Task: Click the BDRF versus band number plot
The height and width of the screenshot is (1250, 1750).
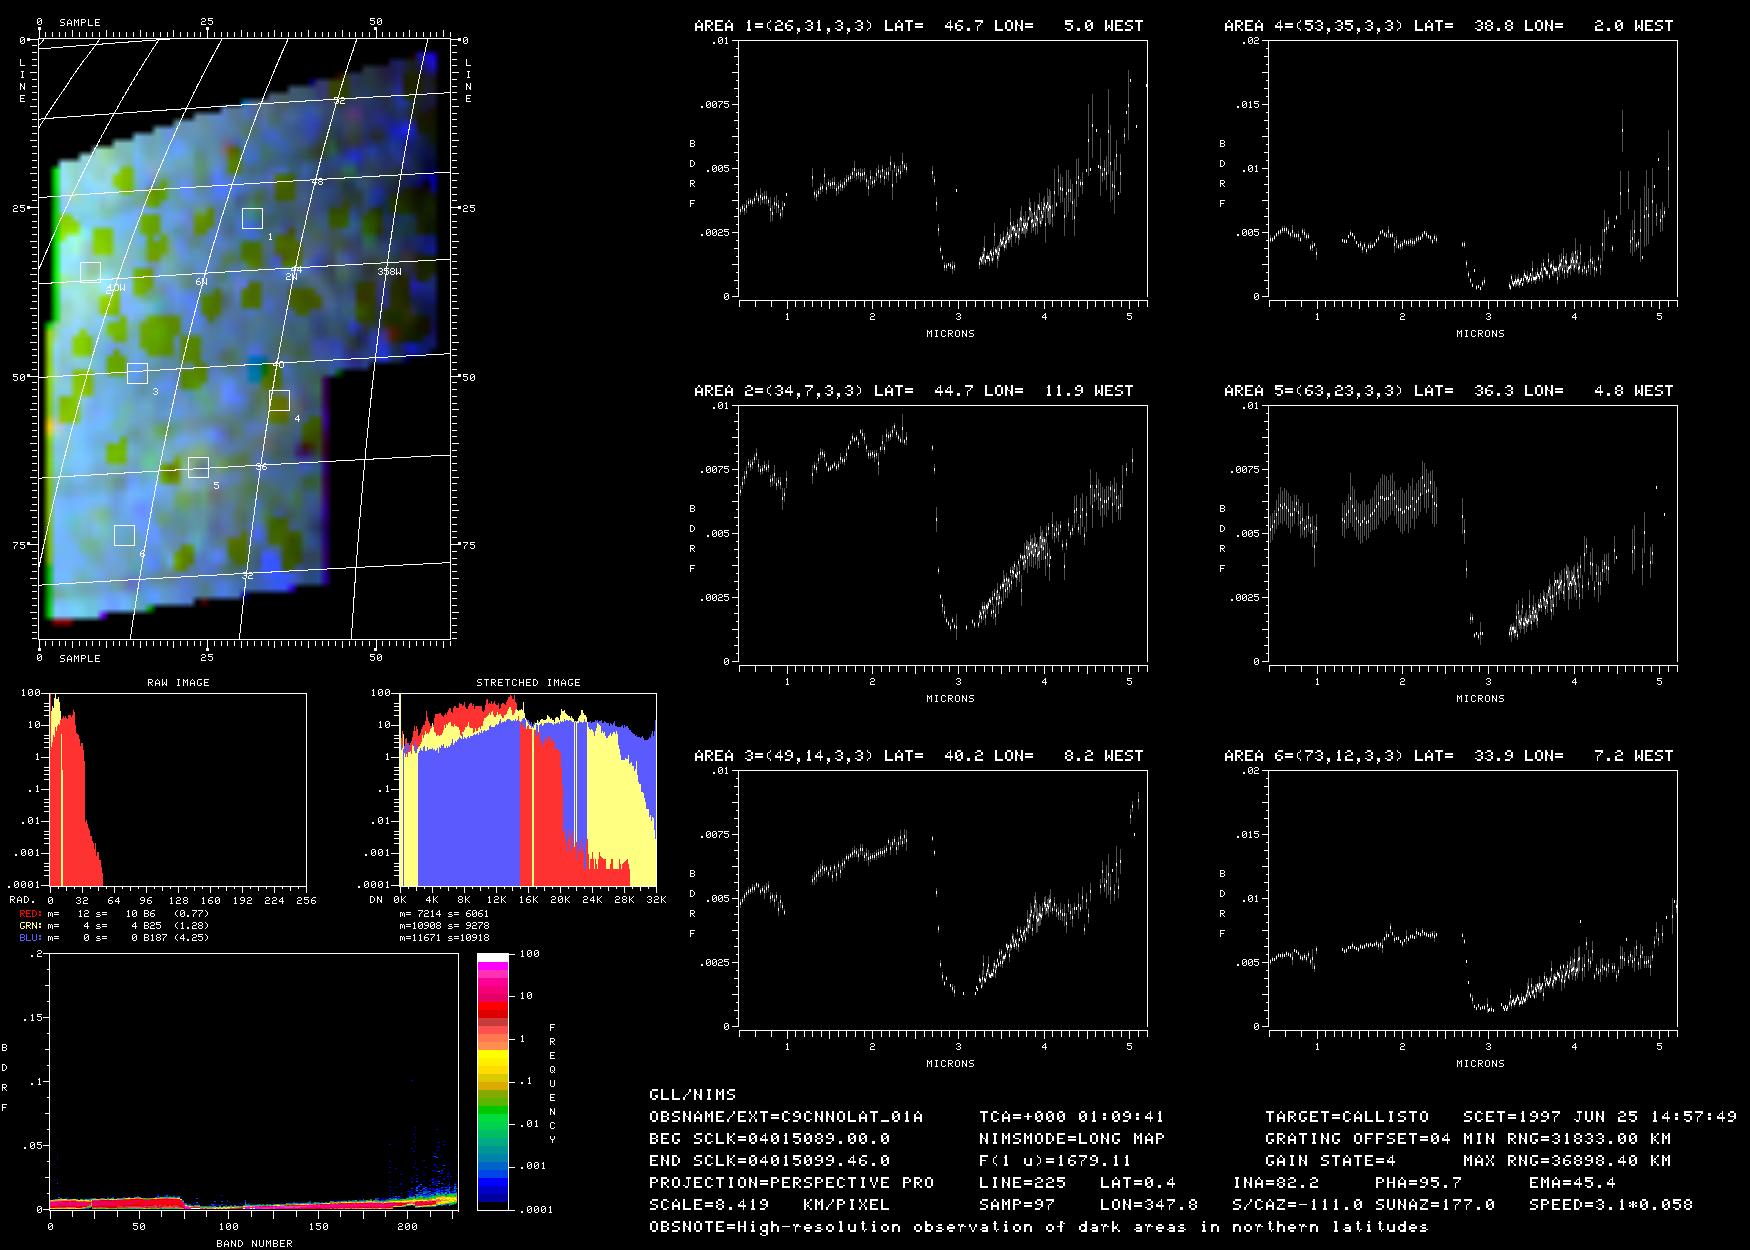Action: [253, 1082]
